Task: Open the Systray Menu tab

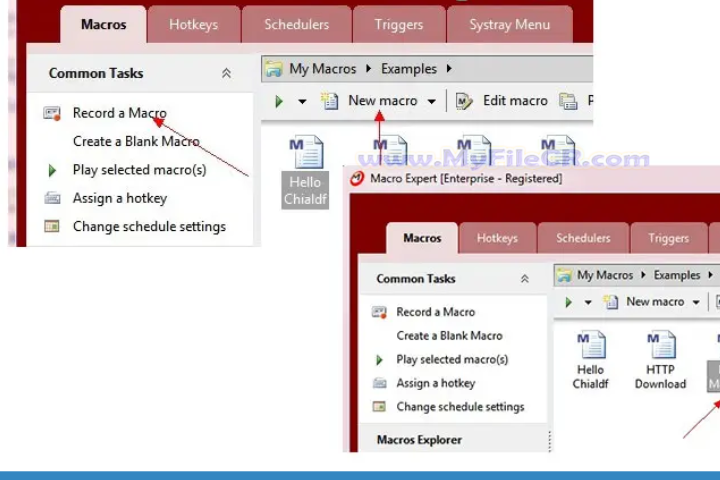Action: (x=509, y=24)
